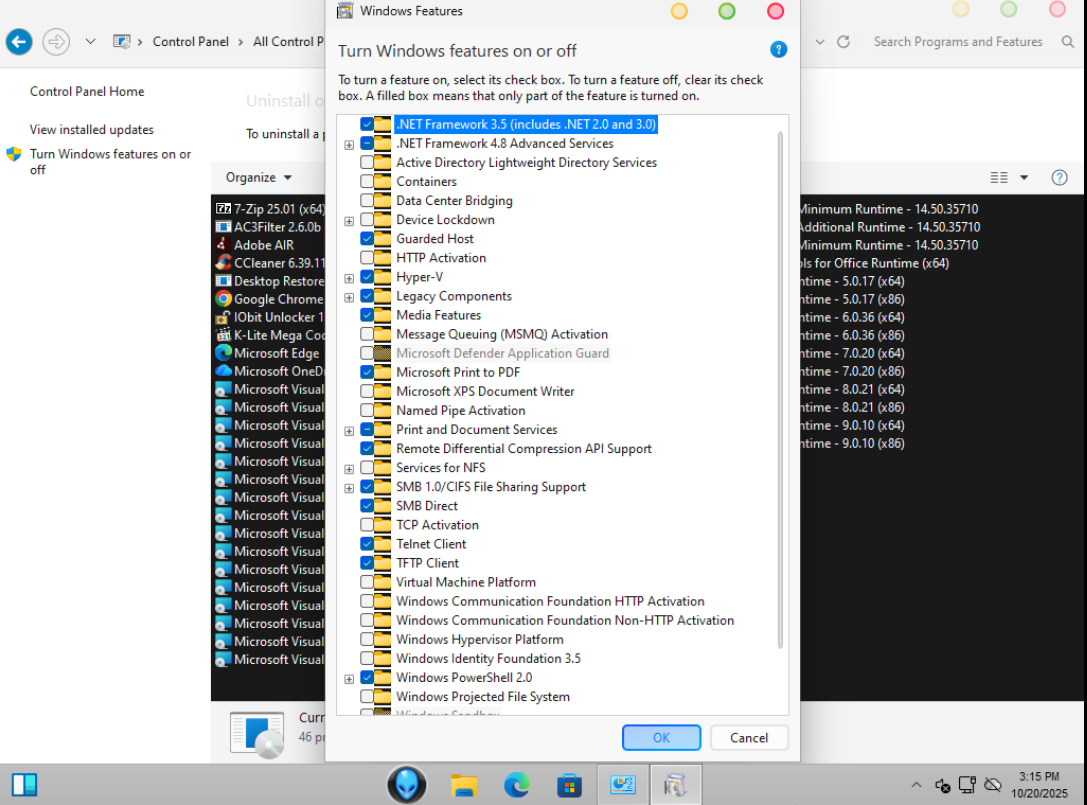Click the Back navigation arrow
This screenshot has width=1087, height=805.
(x=19, y=42)
